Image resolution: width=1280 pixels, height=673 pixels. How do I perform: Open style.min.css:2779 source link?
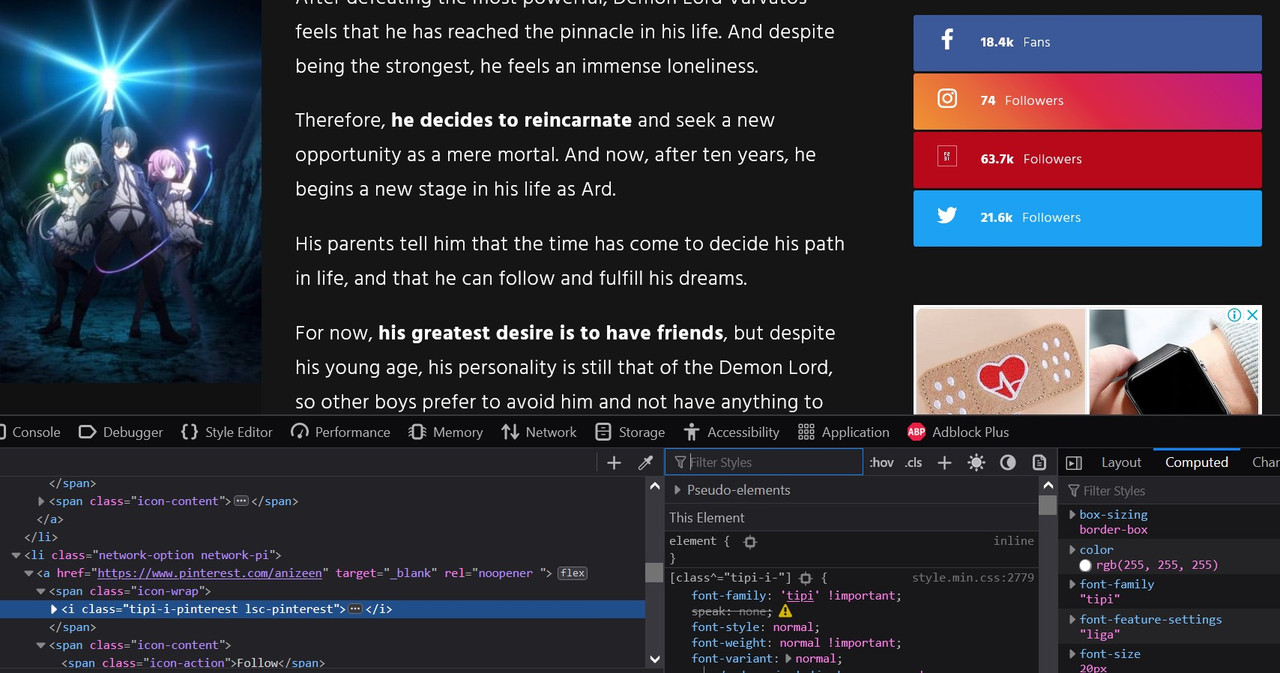coord(972,578)
